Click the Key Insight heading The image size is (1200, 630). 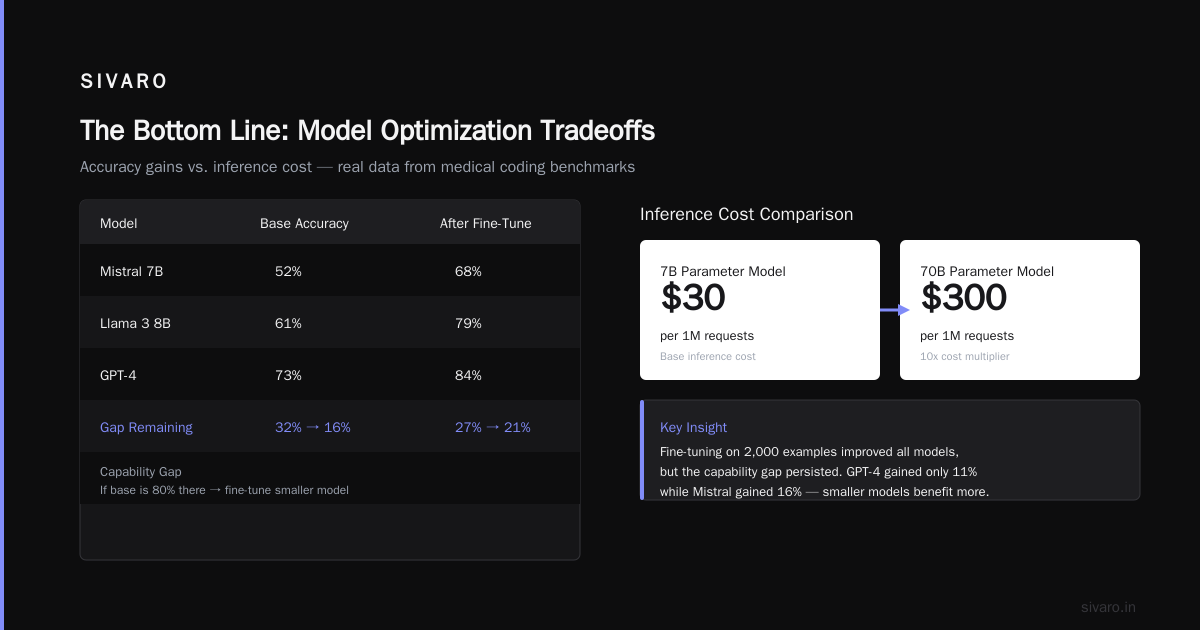coord(693,427)
